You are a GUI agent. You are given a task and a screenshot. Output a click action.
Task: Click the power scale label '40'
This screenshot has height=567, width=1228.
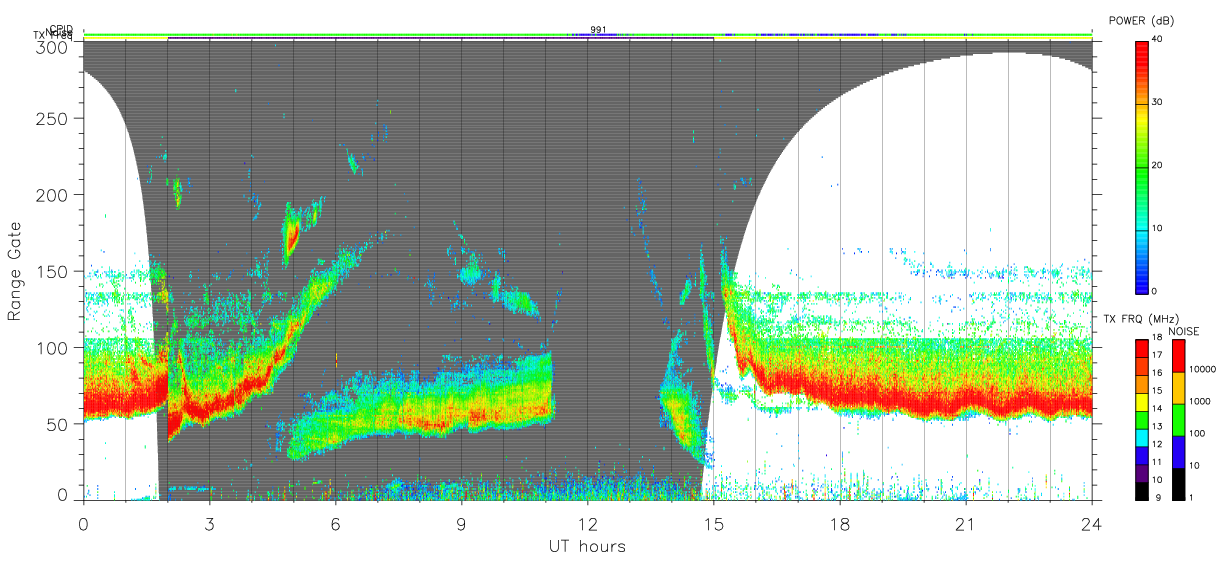pyautogui.click(x=1157, y=40)
